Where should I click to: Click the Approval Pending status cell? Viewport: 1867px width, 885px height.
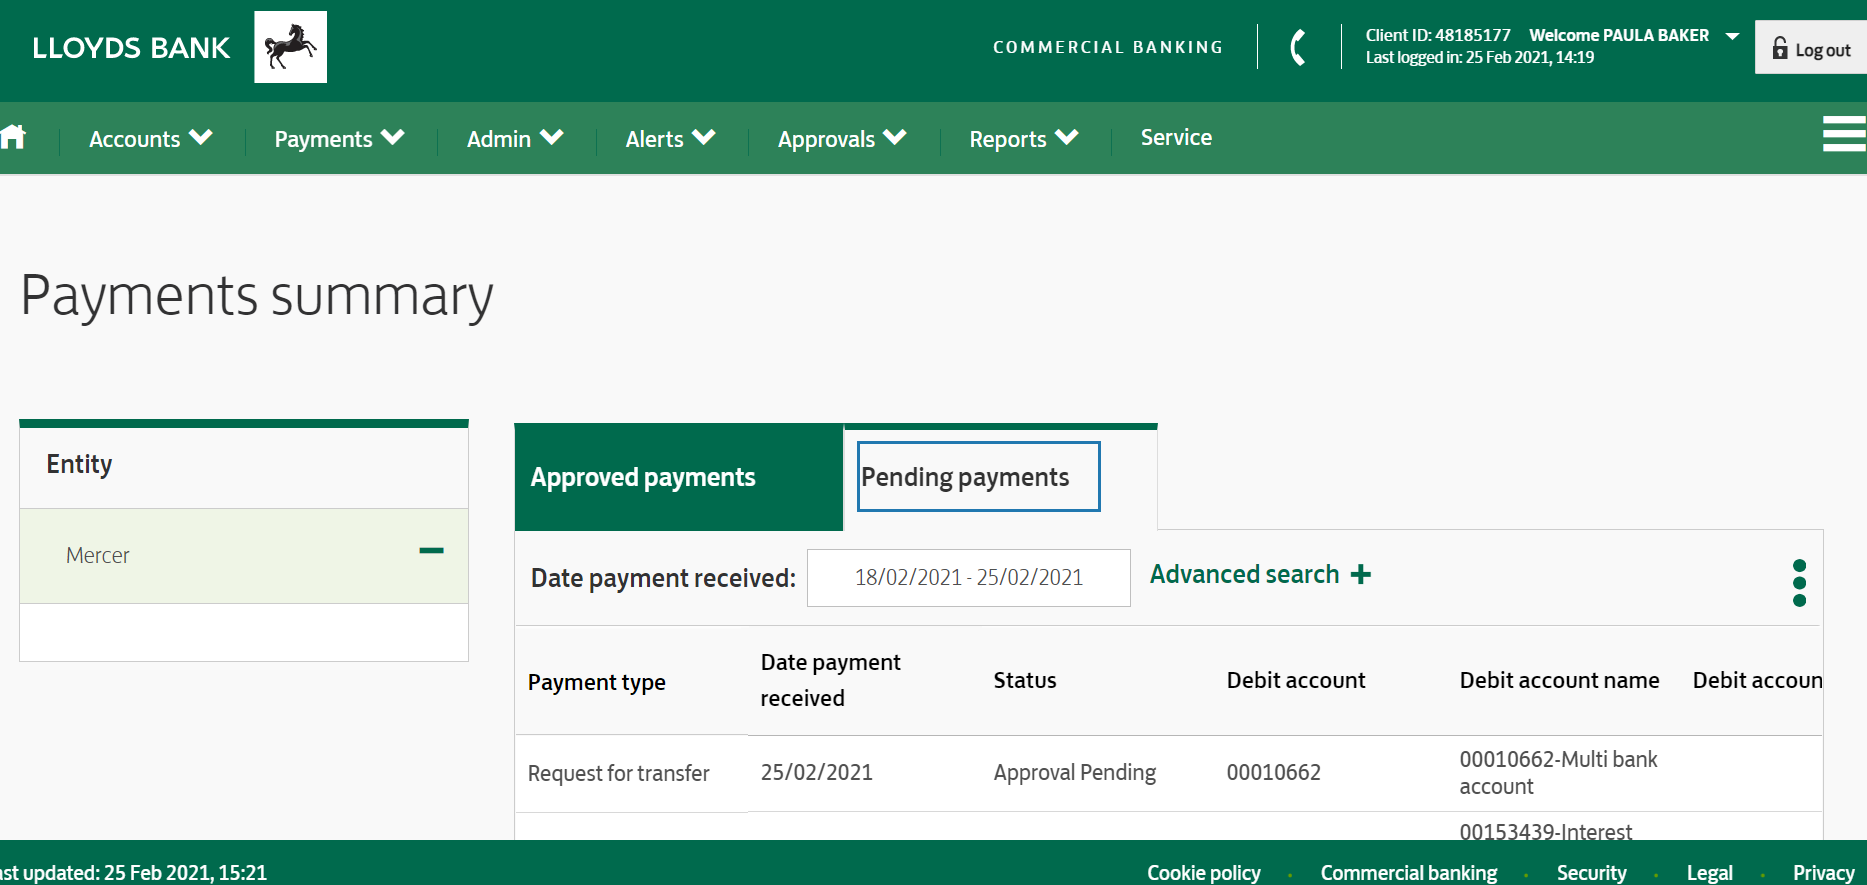pyautogui.click(x=1075, y=772)
